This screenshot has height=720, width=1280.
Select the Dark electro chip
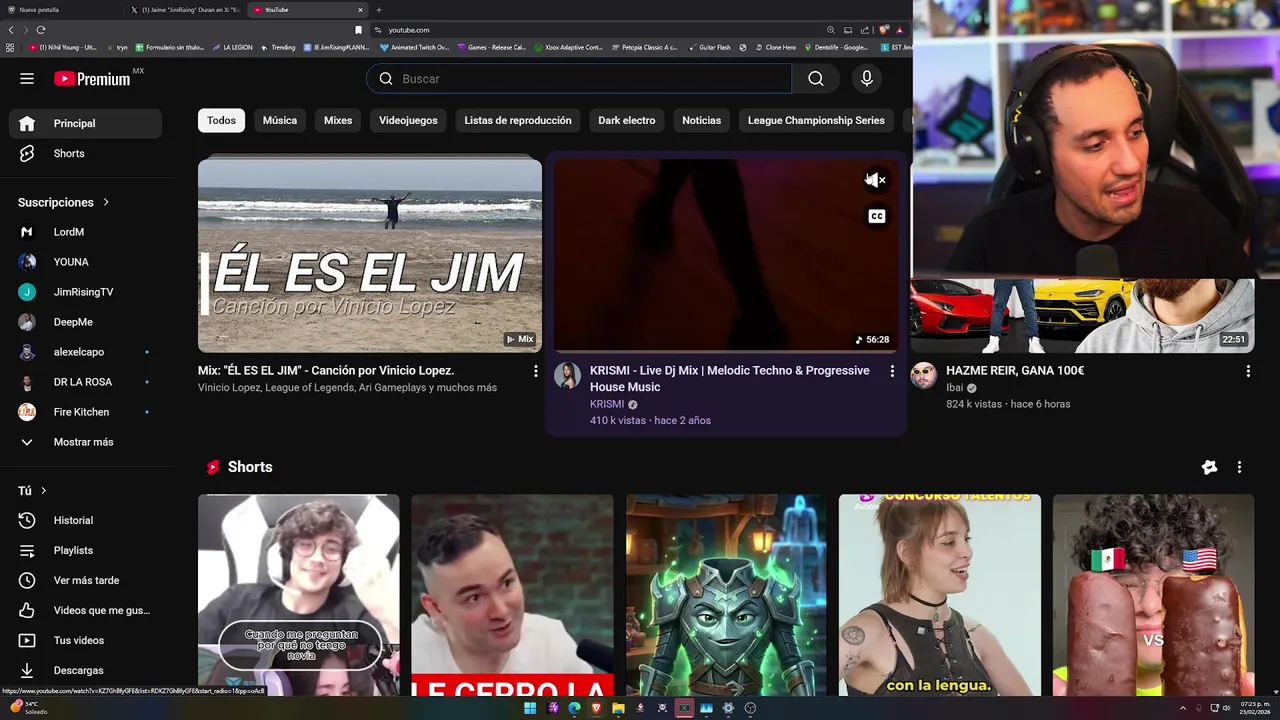point(627,120)
